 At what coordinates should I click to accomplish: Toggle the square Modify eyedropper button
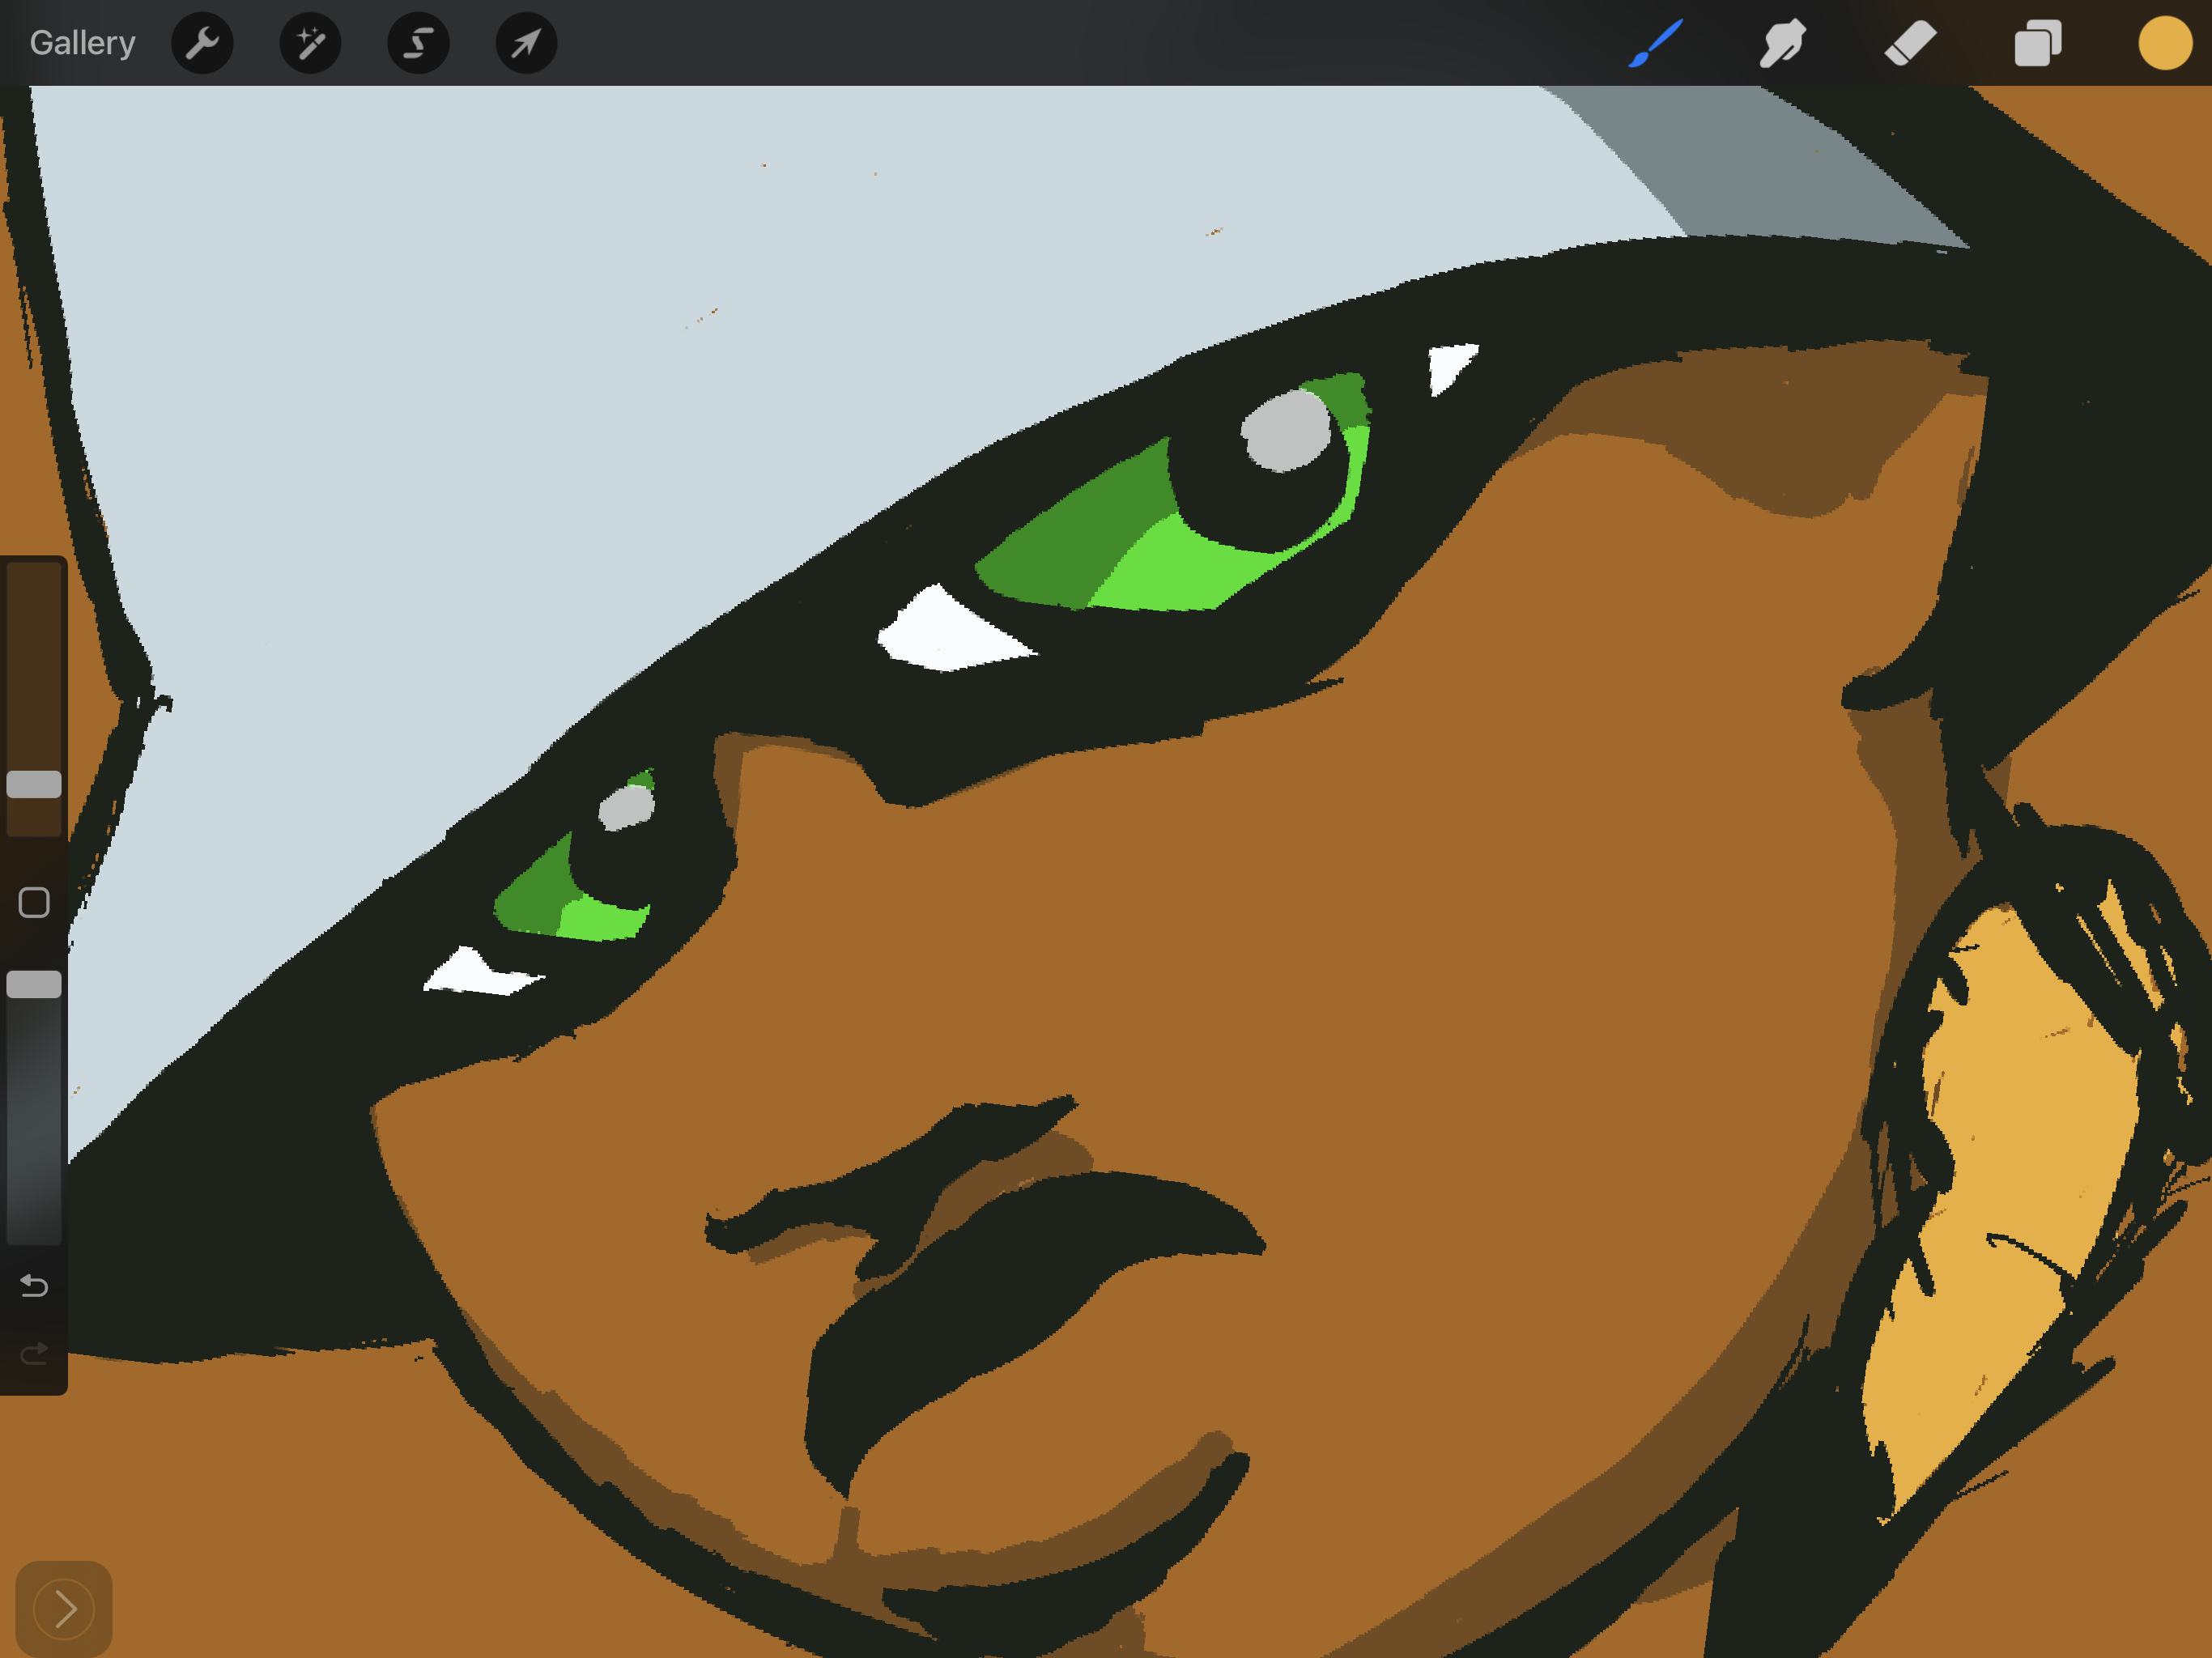point(34,902)
